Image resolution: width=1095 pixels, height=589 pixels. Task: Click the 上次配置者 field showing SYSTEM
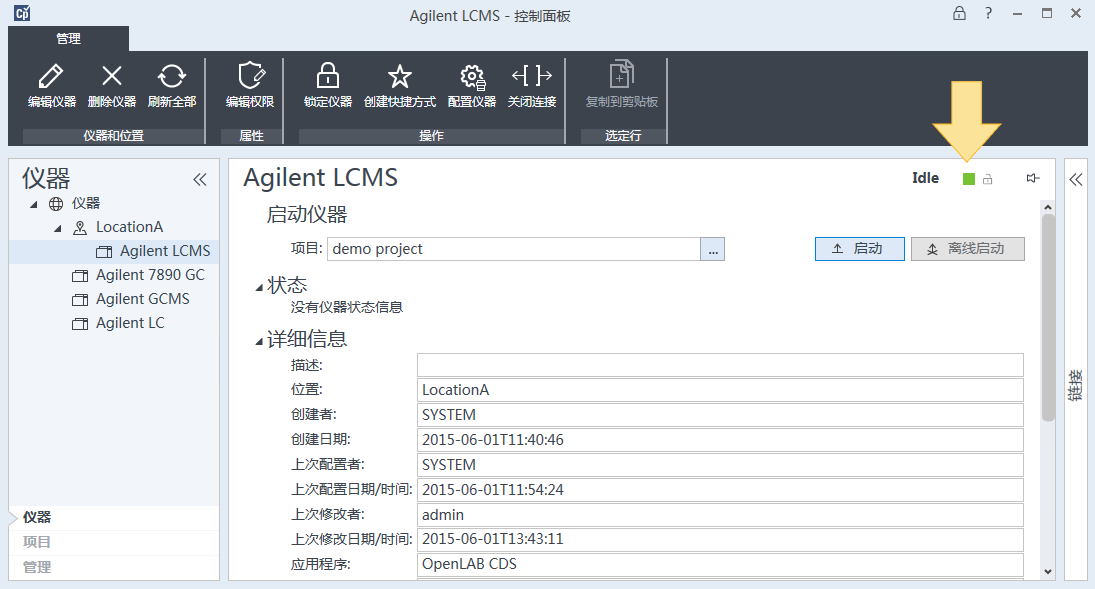[x=720, y=465]
